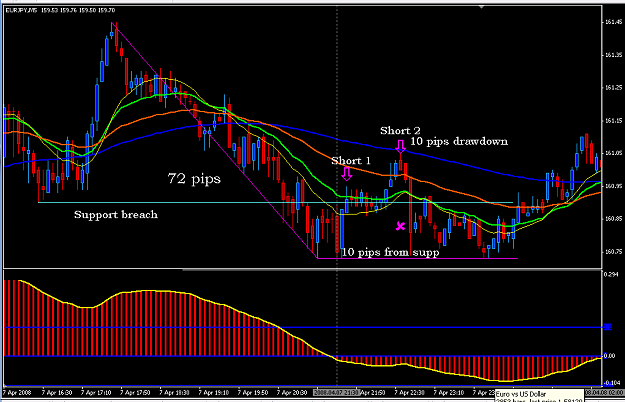Click the 161.15 price axis label
Screen dimensions: 625x402
click(612, 120)
